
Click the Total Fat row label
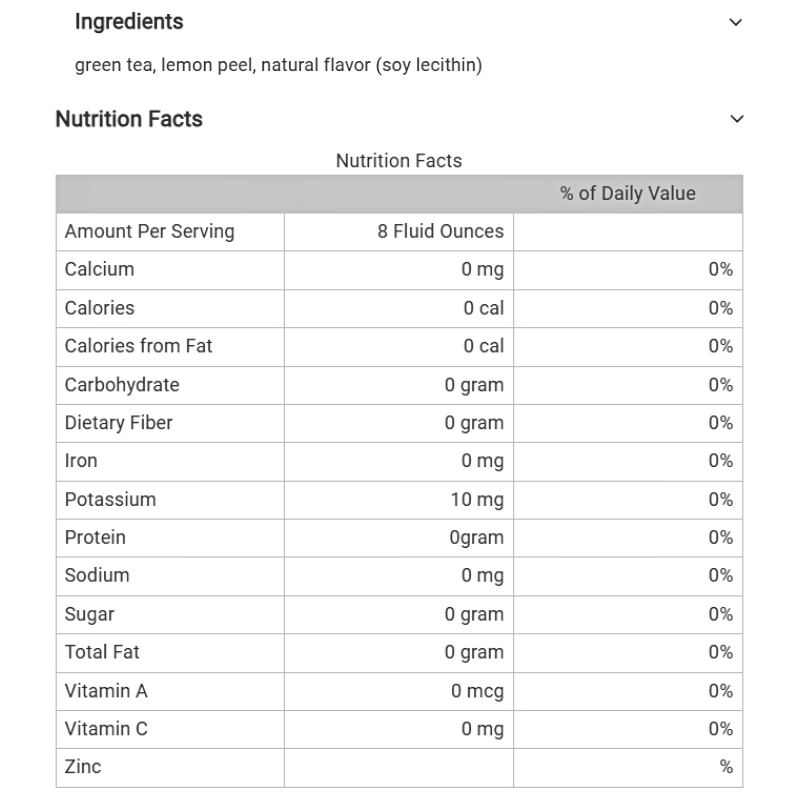click(x=102, y=652)
